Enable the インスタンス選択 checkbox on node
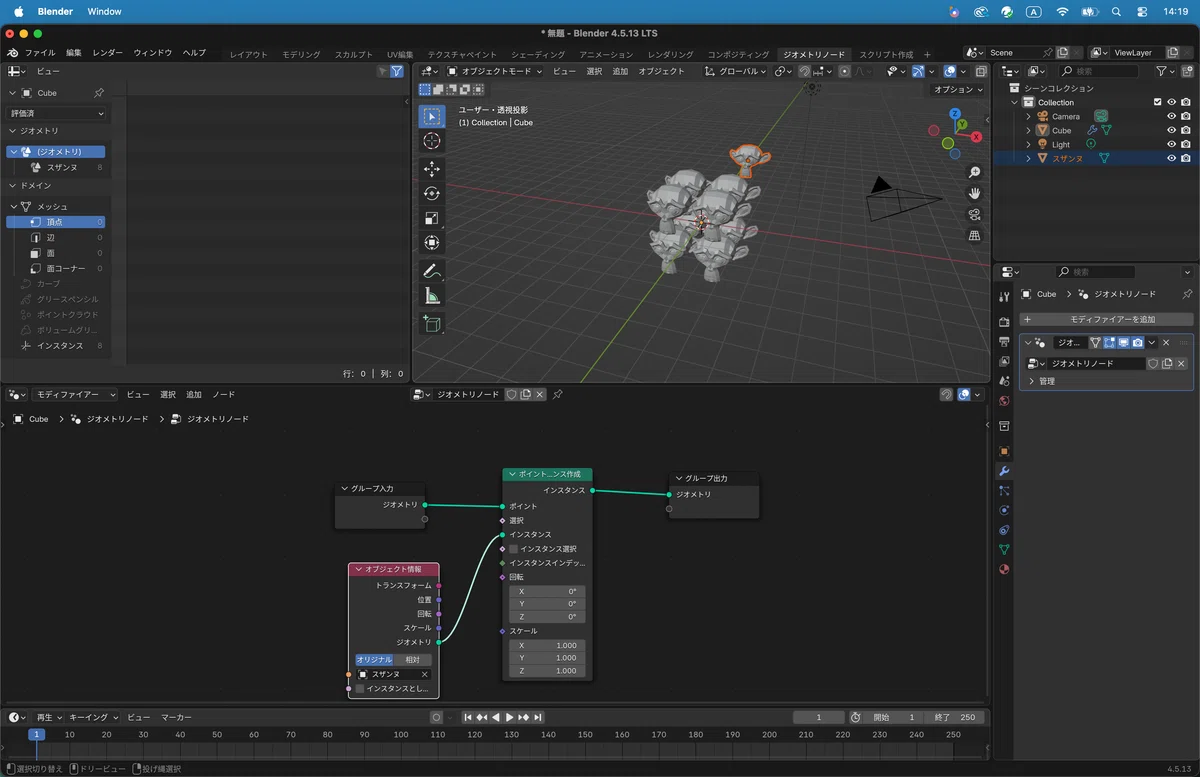The width and height of the screenshot is (1200, 777). (514, 549)
